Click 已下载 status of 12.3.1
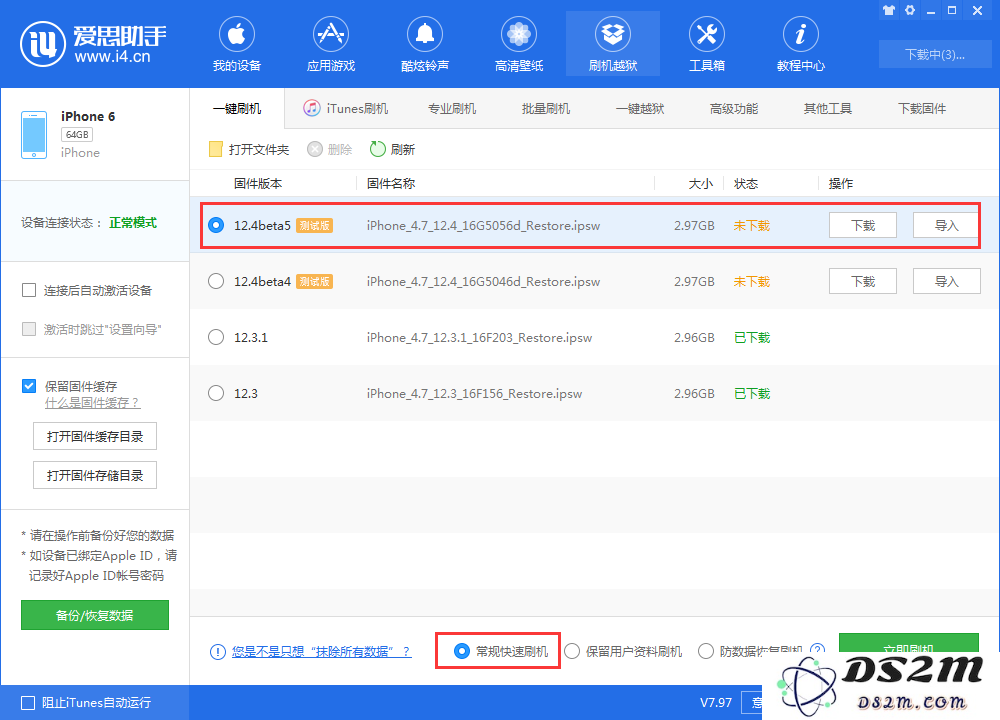The height and width of the screenshot is (720, 1000). [752, 337]
